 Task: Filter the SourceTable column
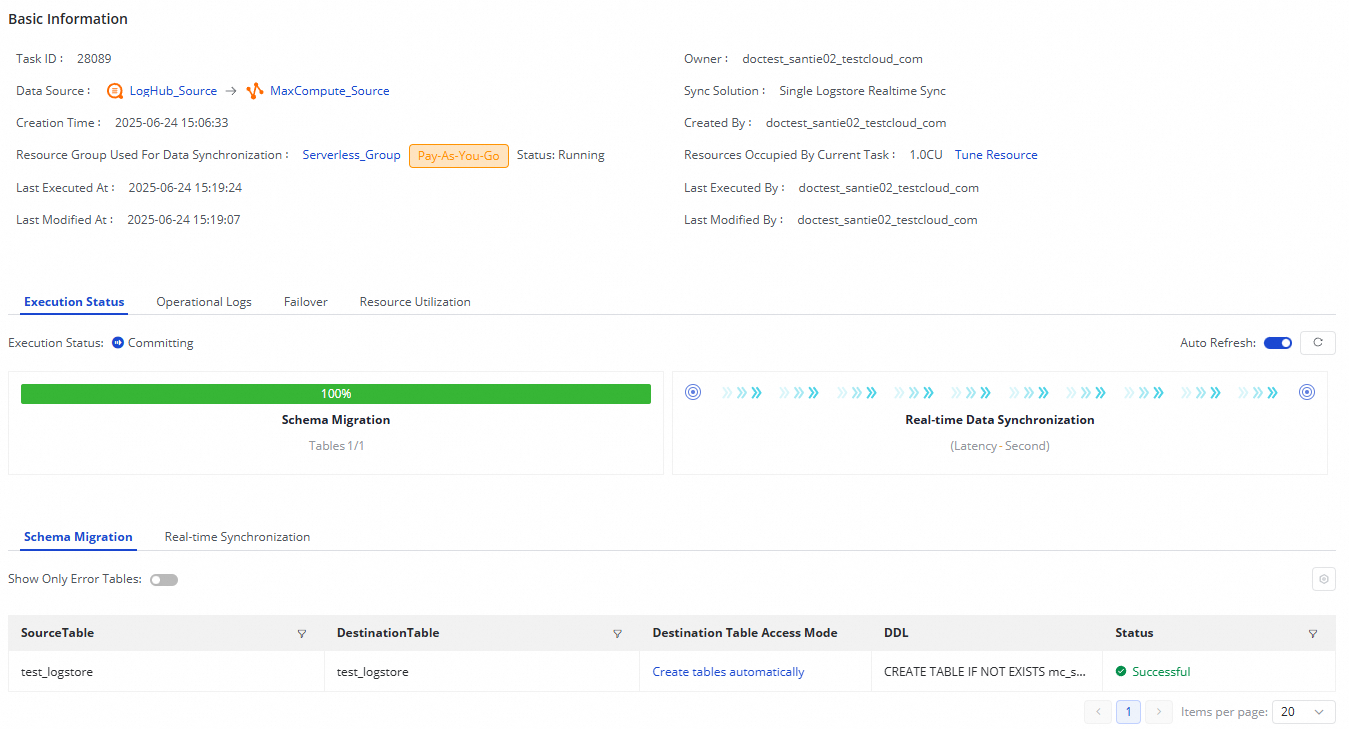302,634
